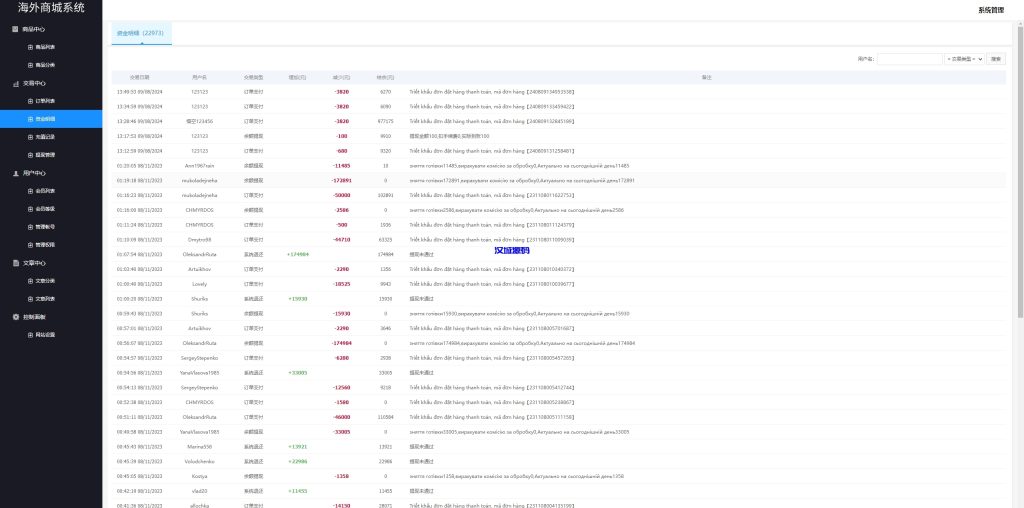Select the 资金明细 (22973) tab
Image resolution: width=1024 pixels, height=508 pixels.
point(141,33)
